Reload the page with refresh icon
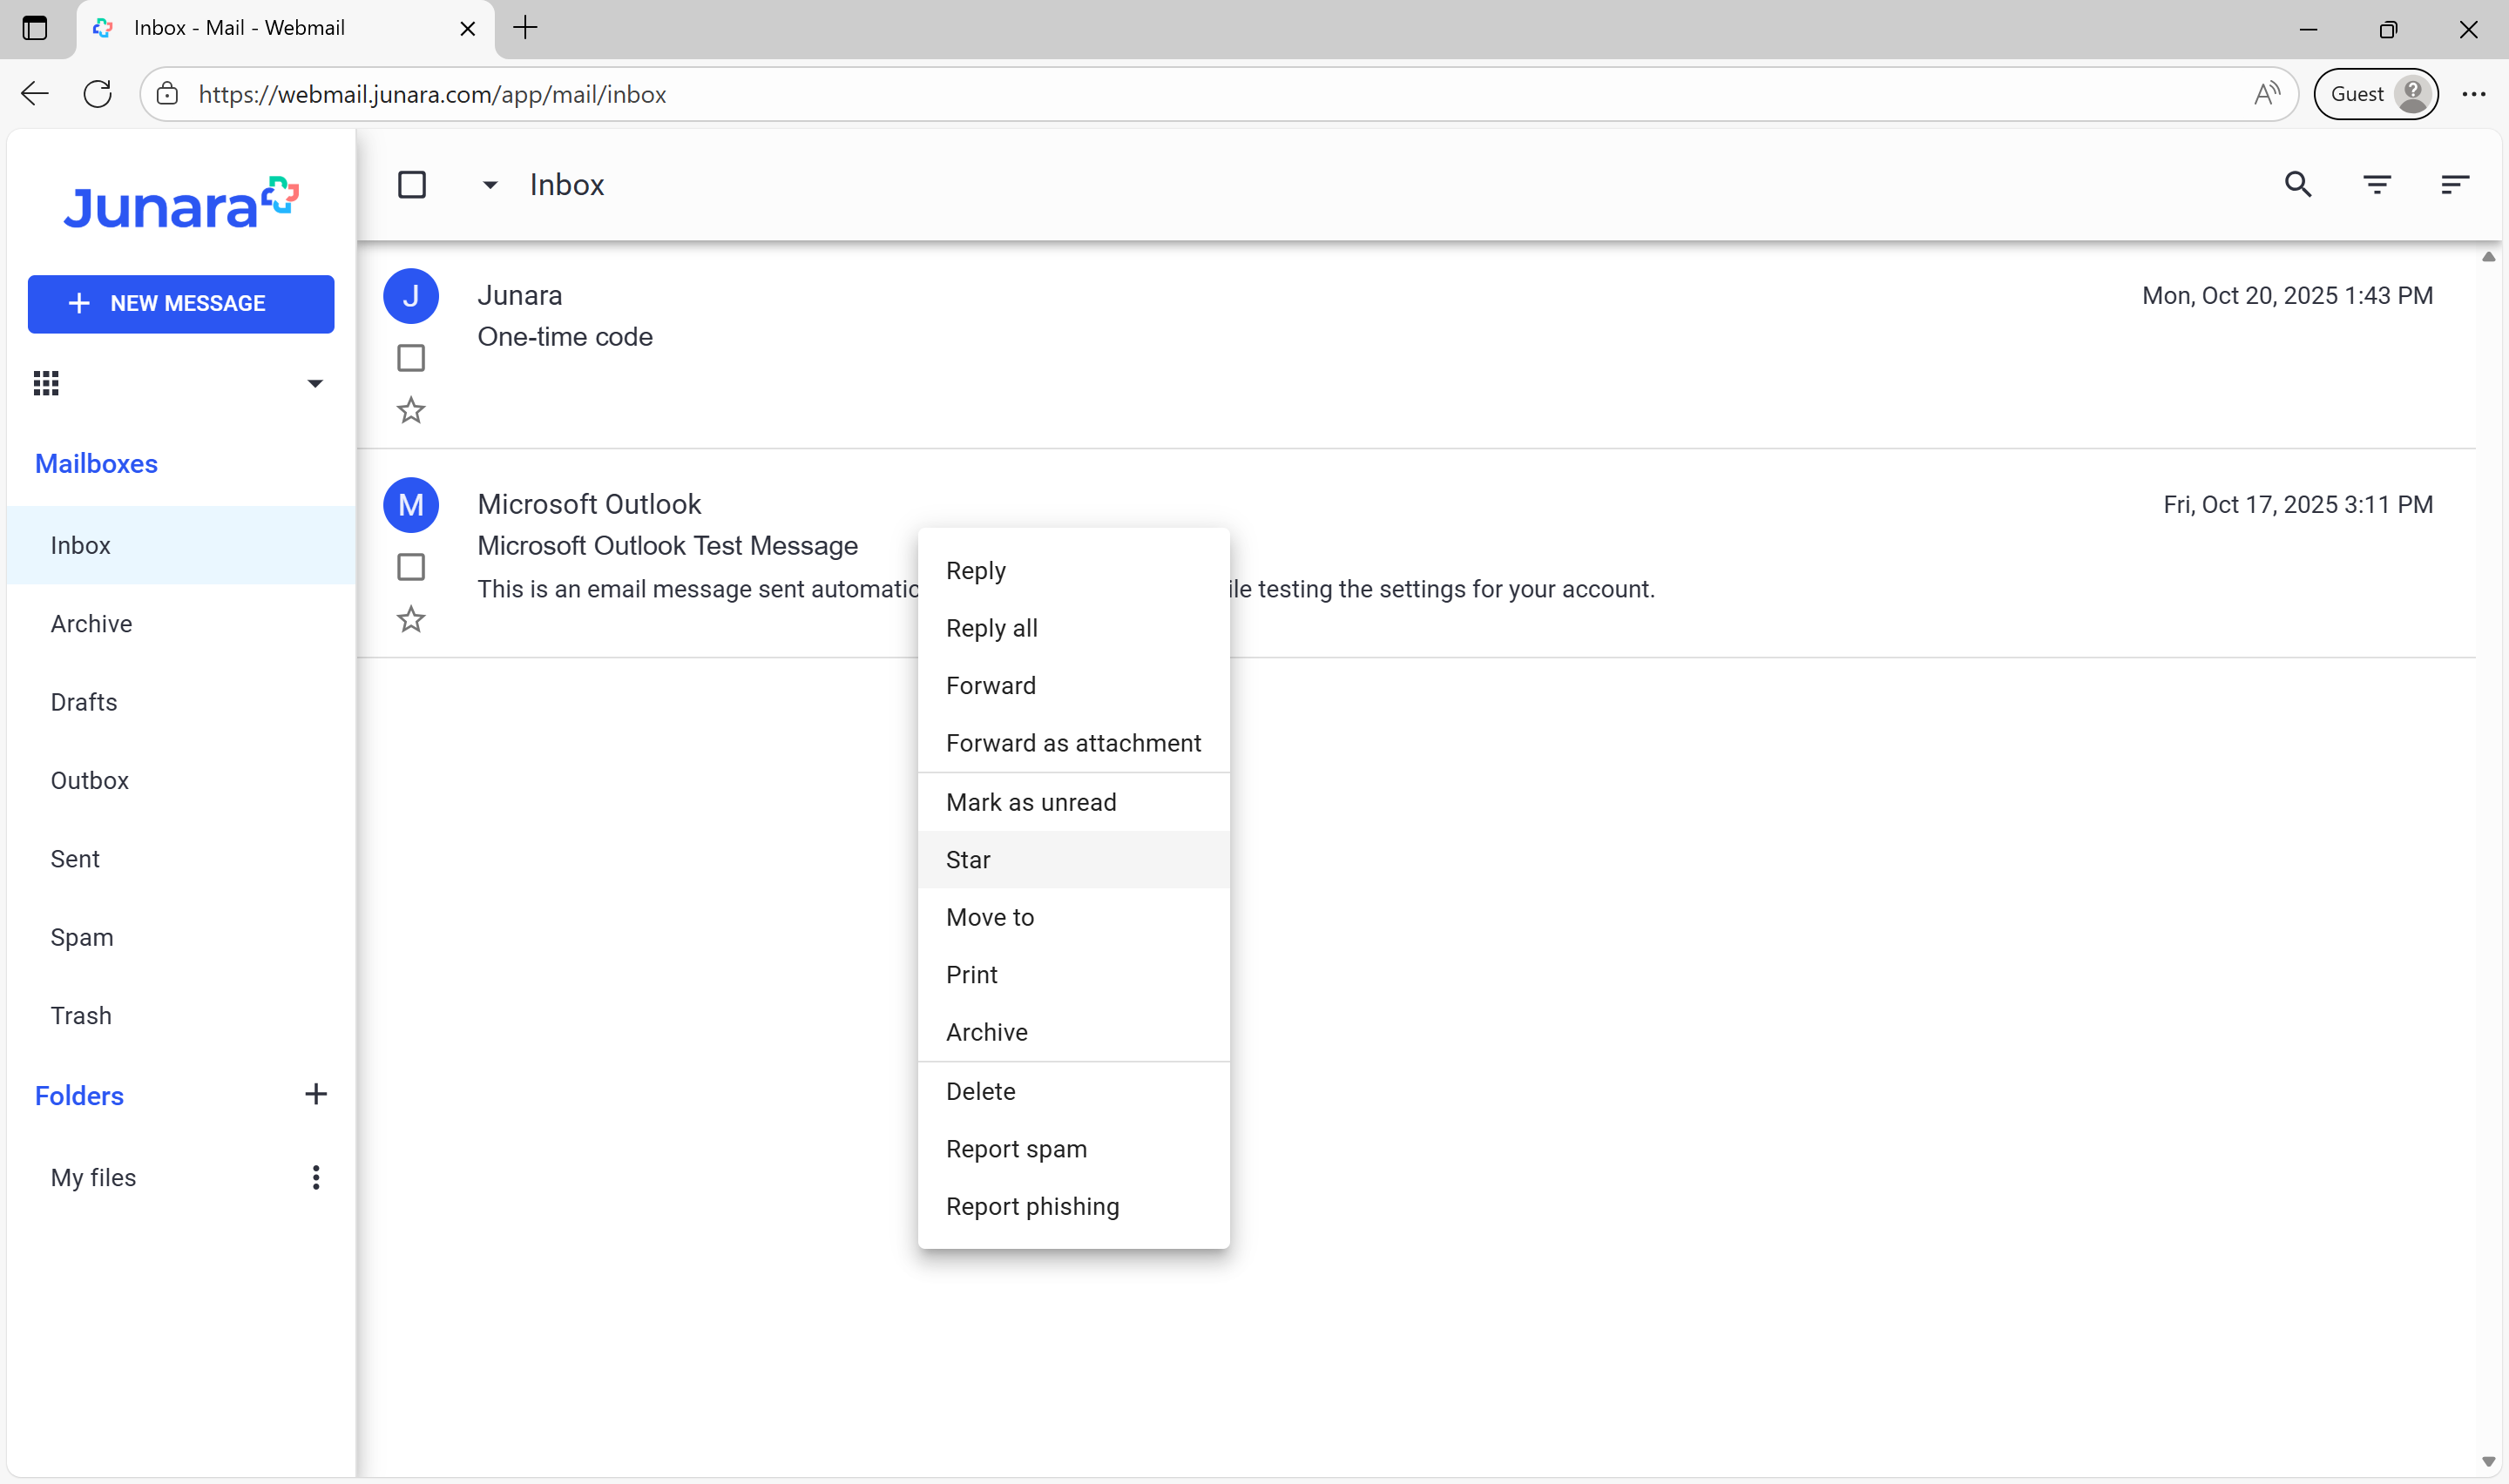This screenshot has height=1484, width=2509. point(97,94)
